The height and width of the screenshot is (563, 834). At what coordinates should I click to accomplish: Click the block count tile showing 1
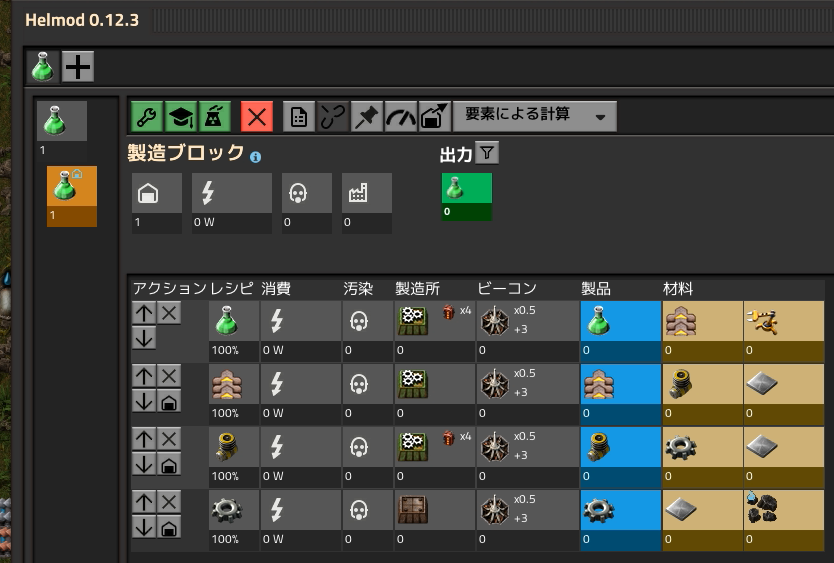157,203
